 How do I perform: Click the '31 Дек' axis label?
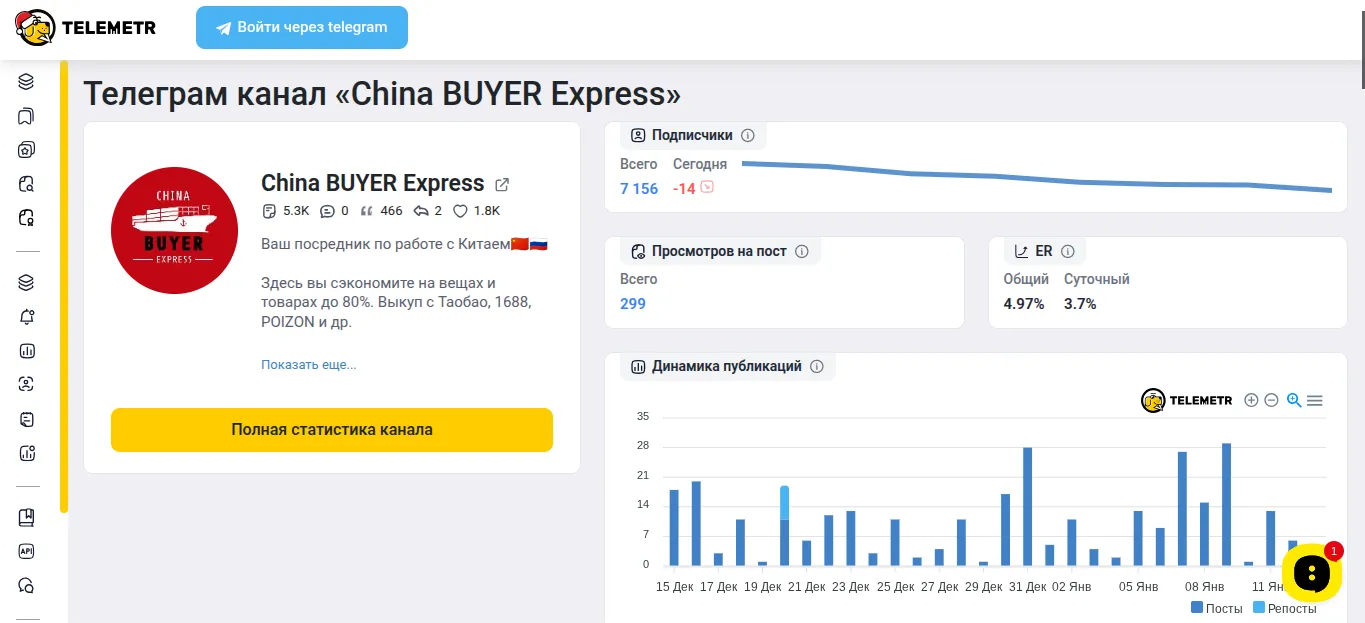tap(1027, 587)
